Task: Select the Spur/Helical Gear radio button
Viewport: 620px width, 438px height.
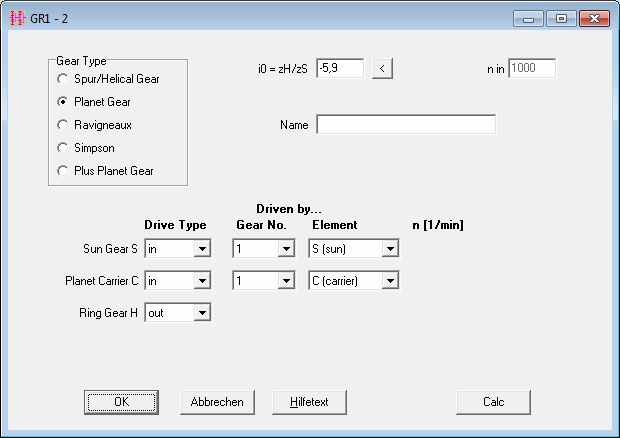Action: click(x=64, y=78)
